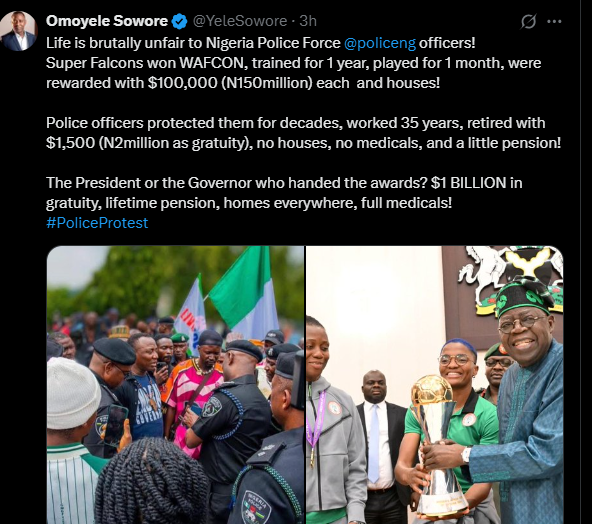592x524 pixels.
Task: Open the 3h post timestamp
Action: pos(308,21)
